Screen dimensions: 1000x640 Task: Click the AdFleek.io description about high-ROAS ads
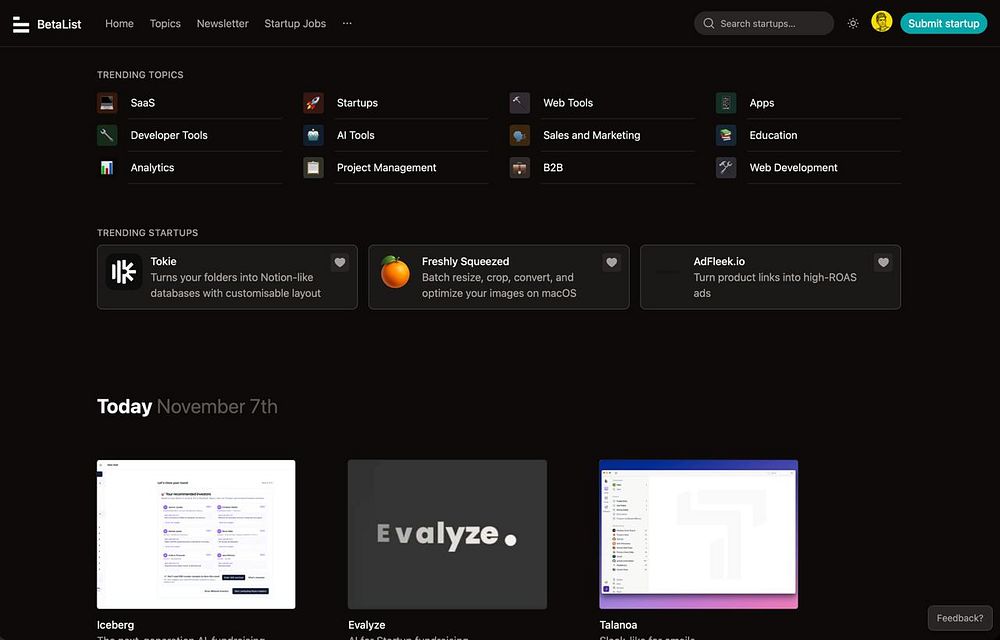(775, 285)
